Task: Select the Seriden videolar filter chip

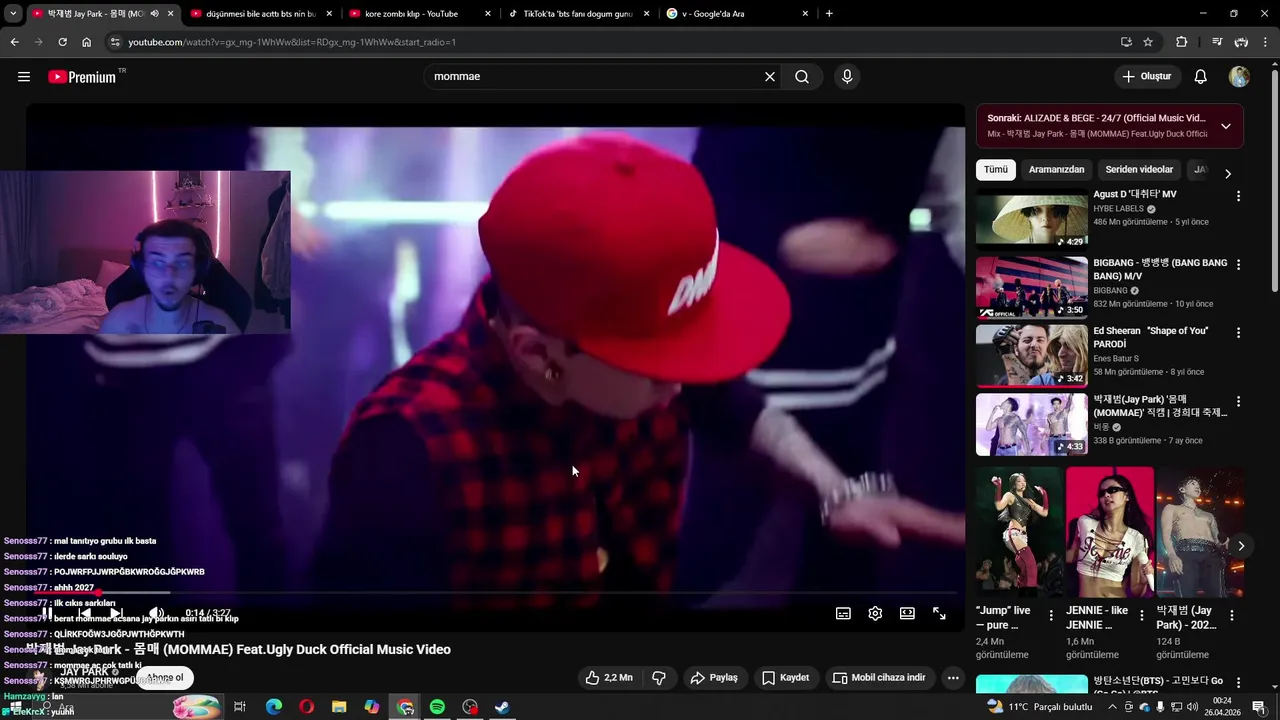Action: (x=1139, y=170)
